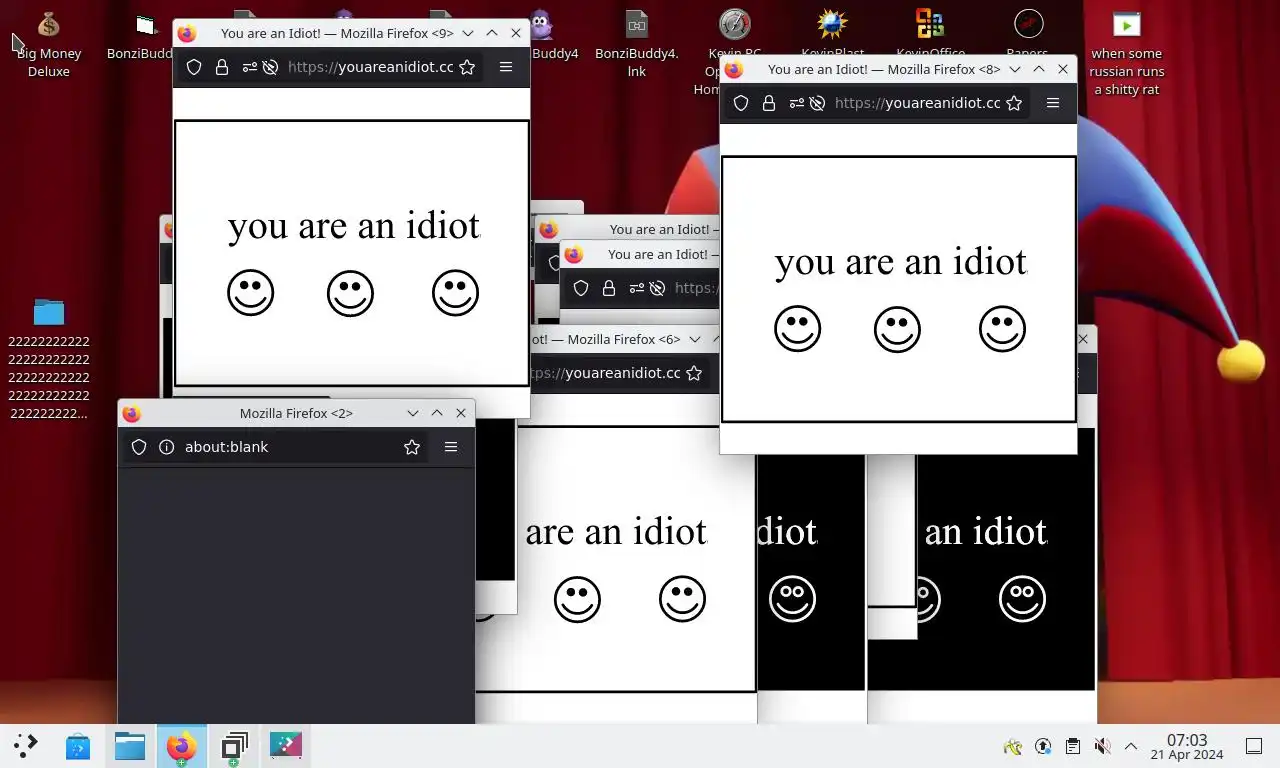The width and height of the screenshot is (1280, 768).
Task: Open hamburger menu in Firefox <9>
Action: [x=506, y=67]
